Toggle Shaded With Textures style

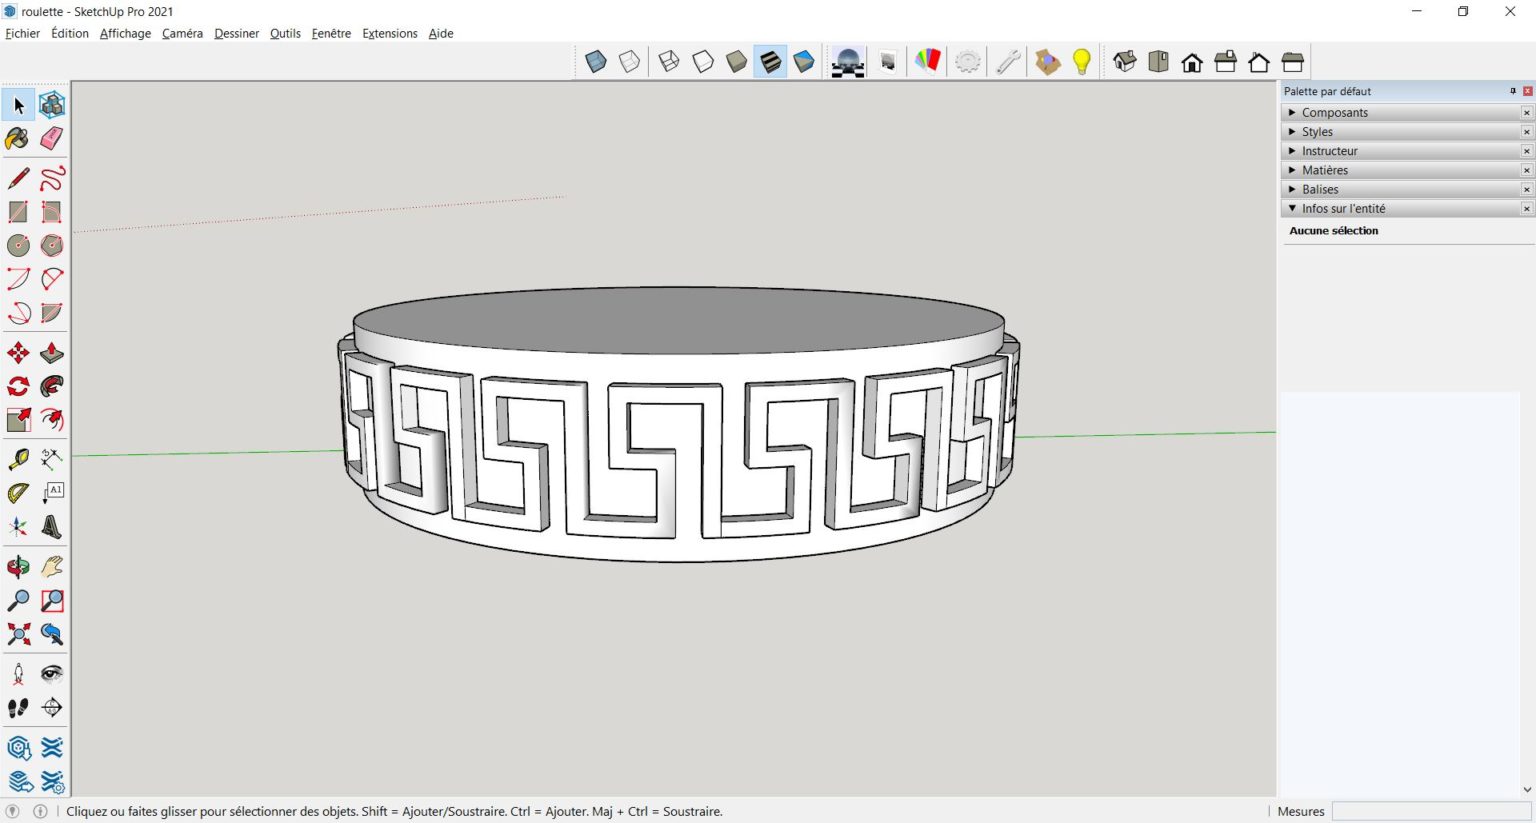coord(770,62)
